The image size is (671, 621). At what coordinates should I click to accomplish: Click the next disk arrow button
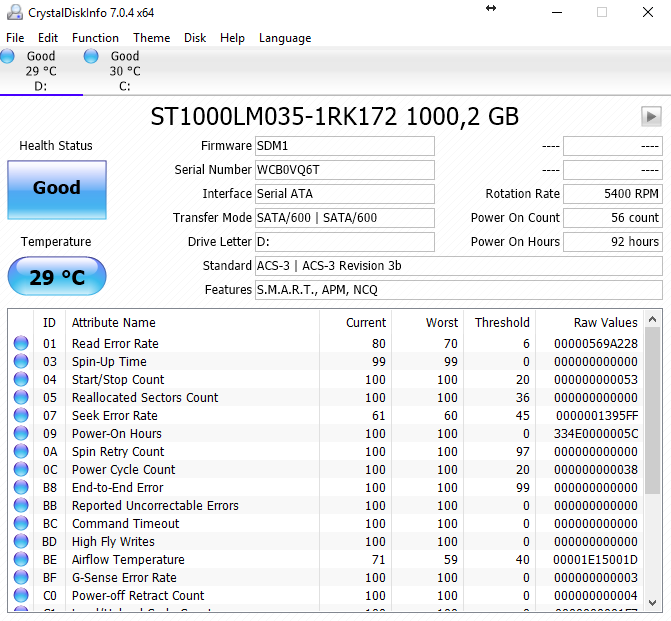pyautogui.click(x=651, y=117)
